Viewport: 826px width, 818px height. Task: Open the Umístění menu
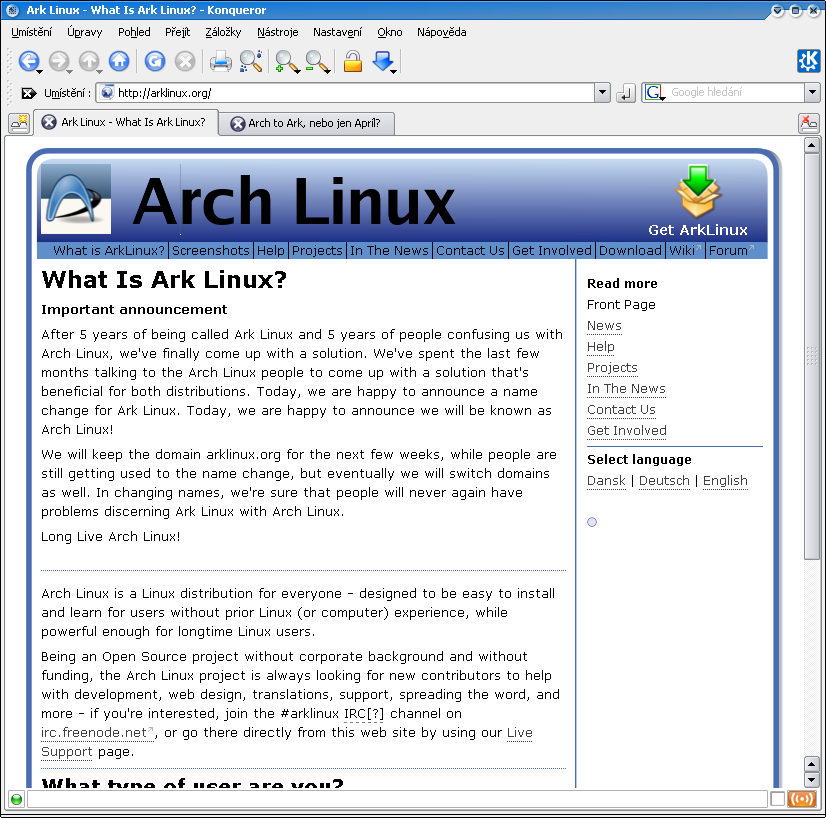click(32, 32)
